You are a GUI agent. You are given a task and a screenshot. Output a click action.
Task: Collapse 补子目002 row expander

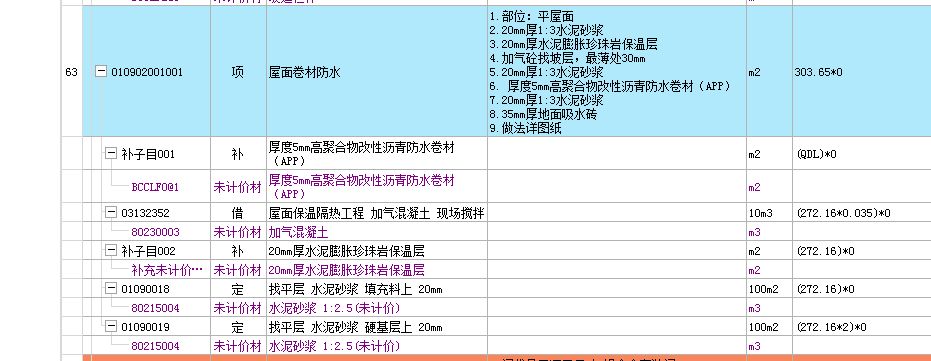pos(111,251)
